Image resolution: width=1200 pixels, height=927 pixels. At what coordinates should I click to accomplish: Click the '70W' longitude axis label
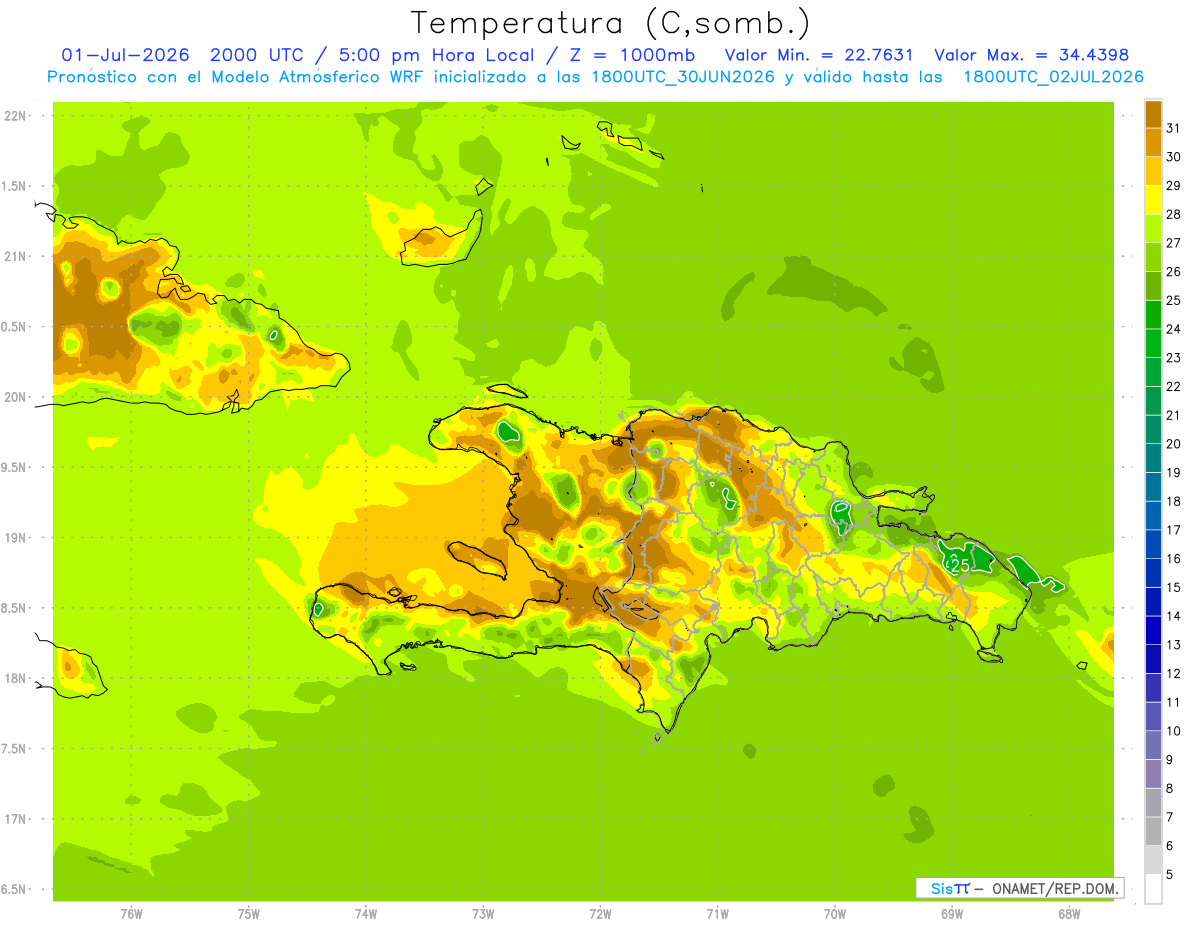point(835,914)
